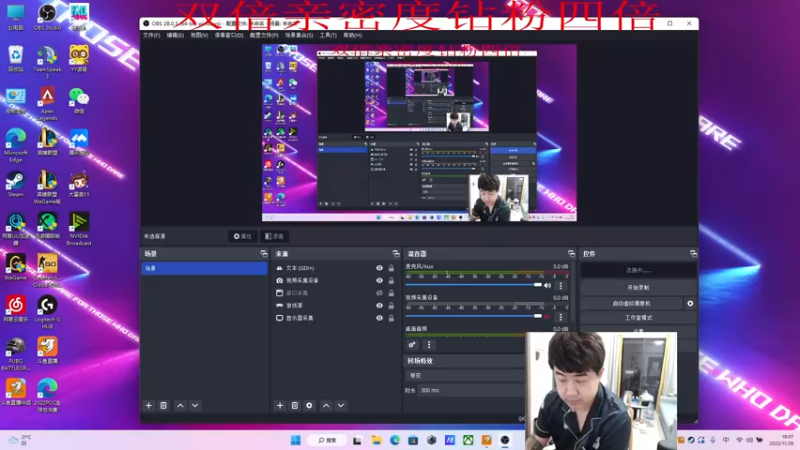Unmute the 视频采集设备 audio channel
This screenshot has height=450, width=800.
[547, 317]
